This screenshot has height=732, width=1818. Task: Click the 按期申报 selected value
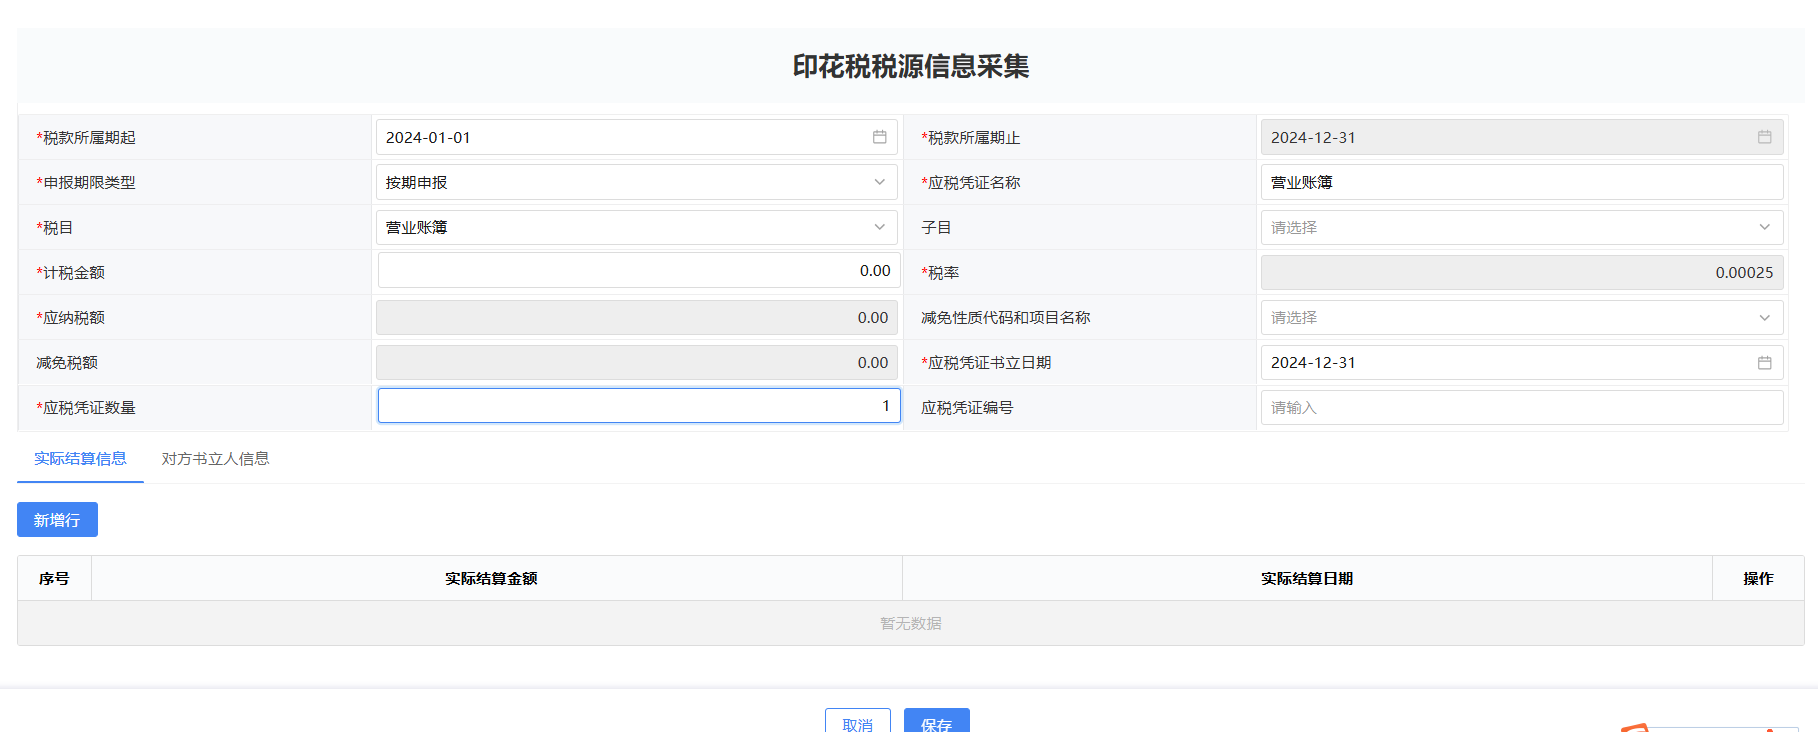click(417, 182)
